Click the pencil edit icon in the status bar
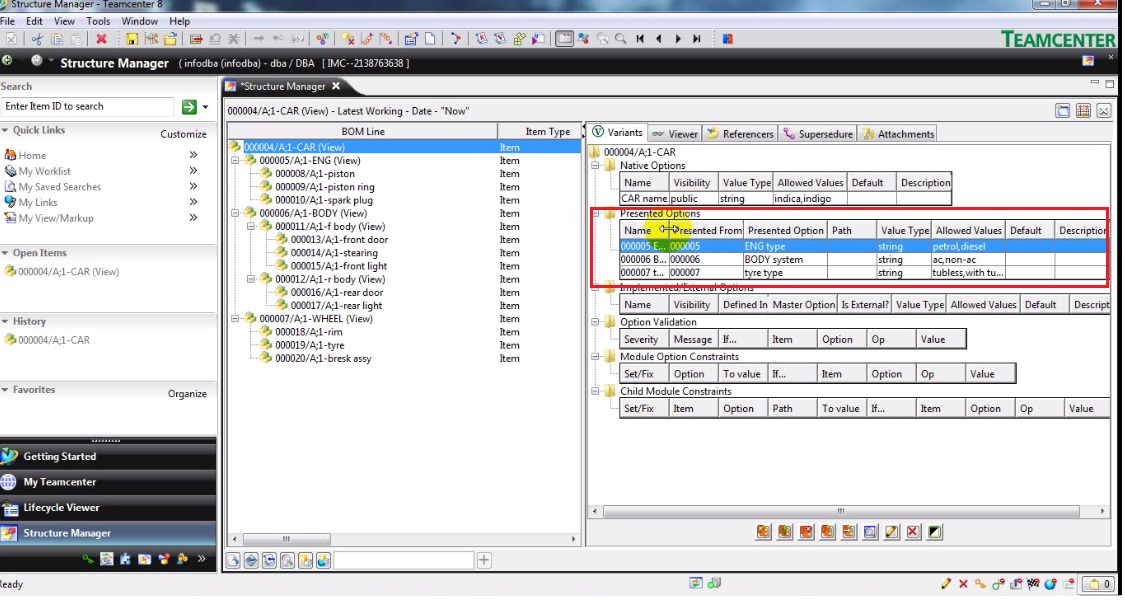This screenshot has width=1125, height=602. (x=946, y=584)
